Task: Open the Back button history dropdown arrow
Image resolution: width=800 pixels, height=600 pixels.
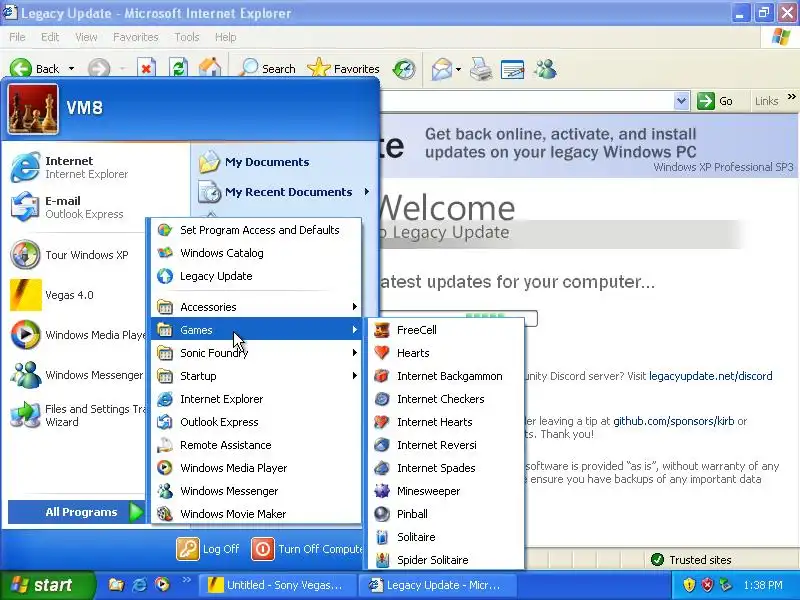Action: point(71,68)
